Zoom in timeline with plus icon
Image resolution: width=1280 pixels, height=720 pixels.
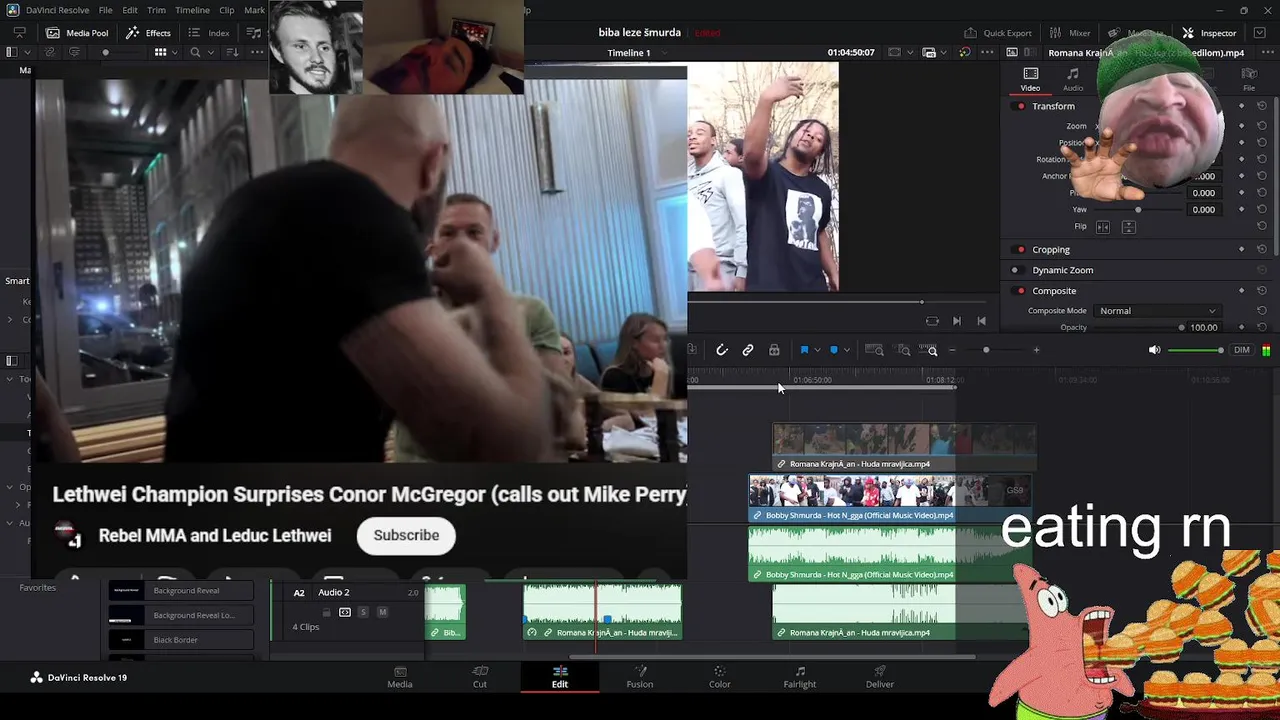[x=1036, y=350]
